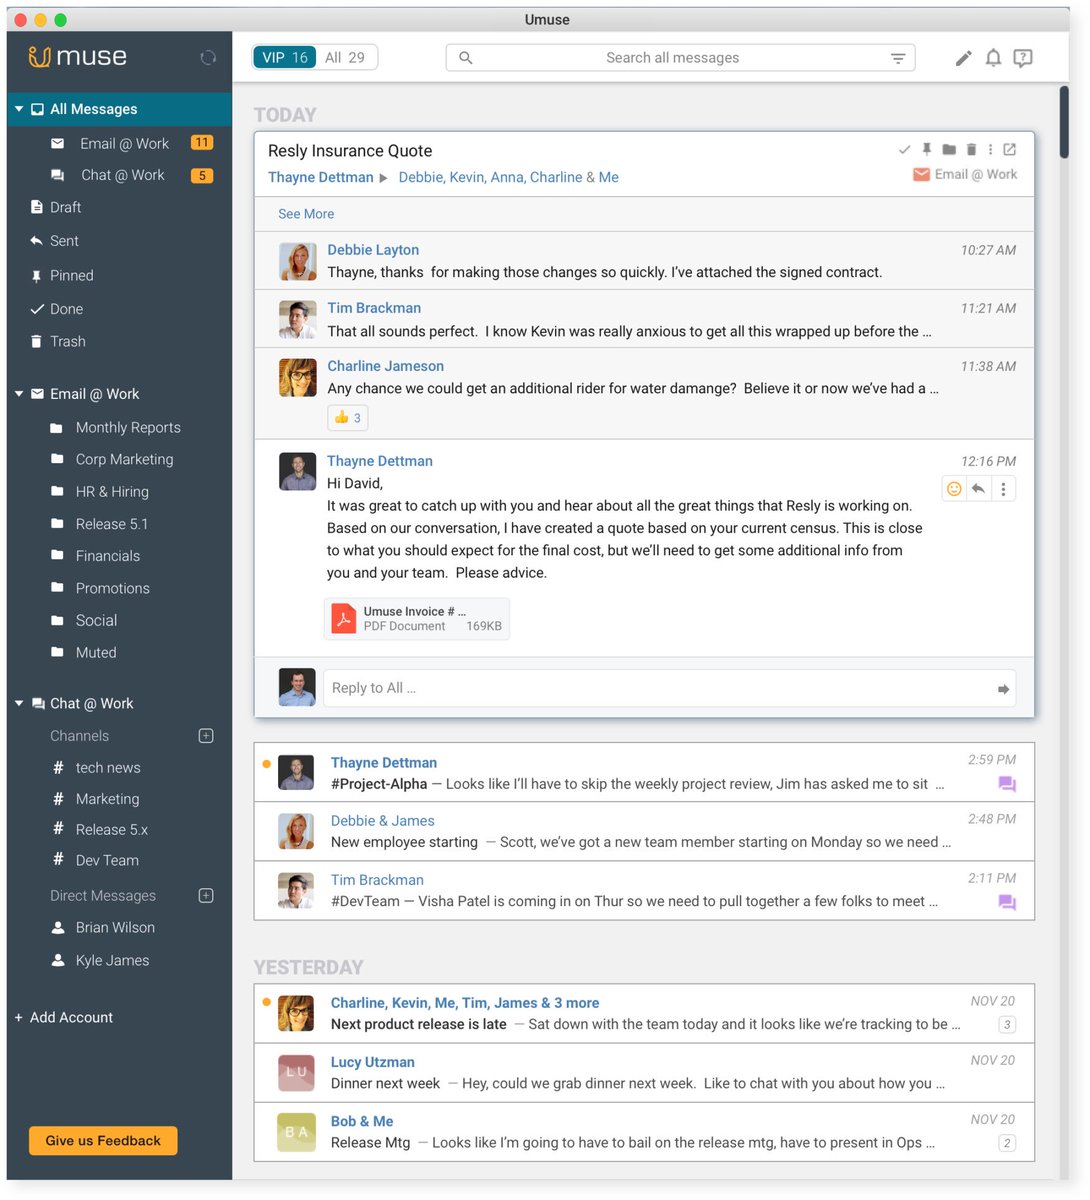The image size is (1090, 1200).
Task: Expand Thayne Dettman's recipient list
Action: click(383, 177)
